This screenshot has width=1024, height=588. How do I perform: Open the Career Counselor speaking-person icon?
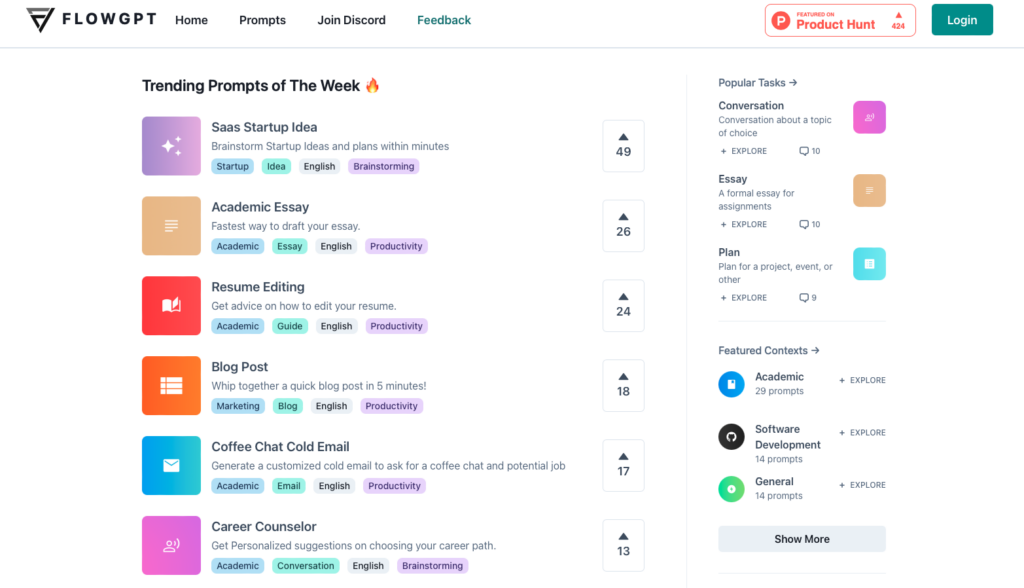tap(171, 545)
